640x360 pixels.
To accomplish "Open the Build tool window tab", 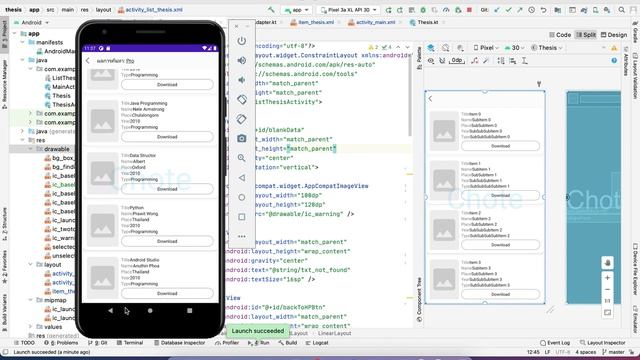I will coord(288,343).
